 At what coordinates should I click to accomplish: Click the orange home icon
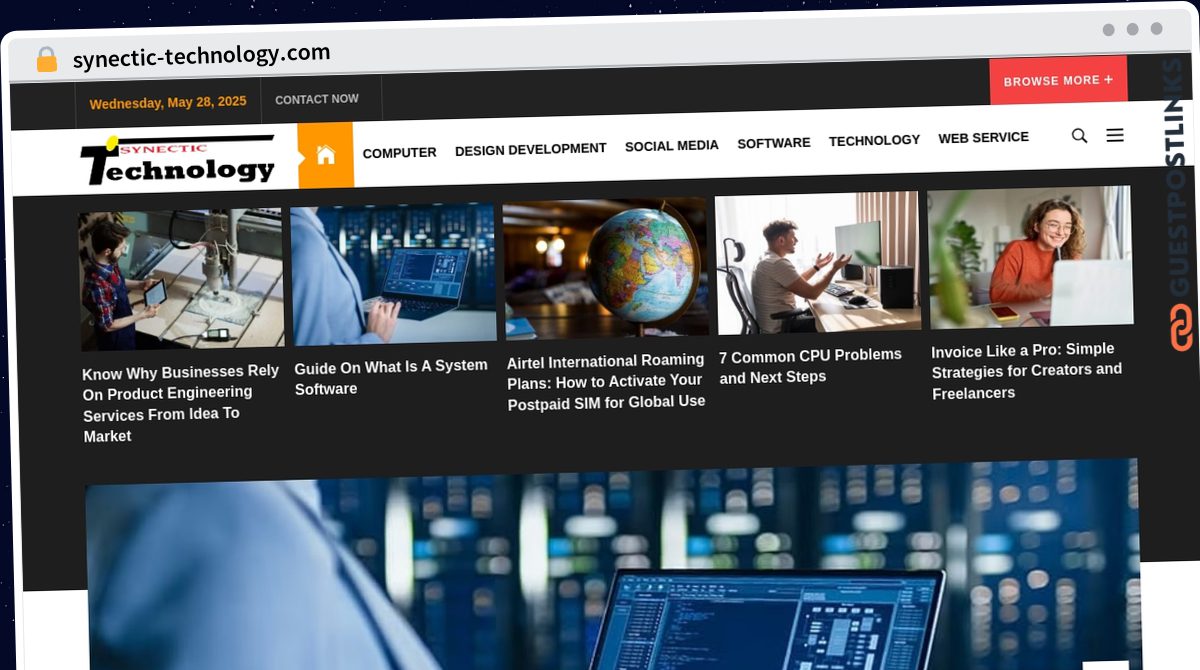pos(325,155)
